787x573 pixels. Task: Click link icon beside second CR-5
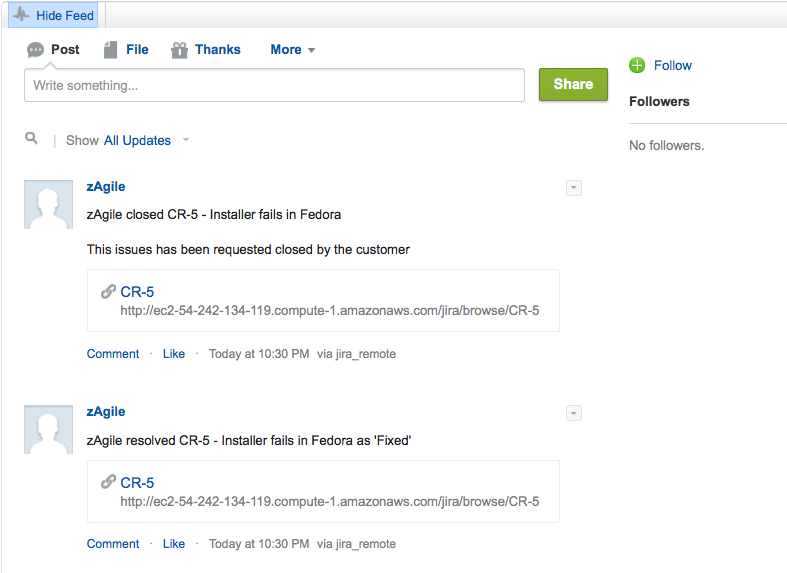tap(108, 482)
